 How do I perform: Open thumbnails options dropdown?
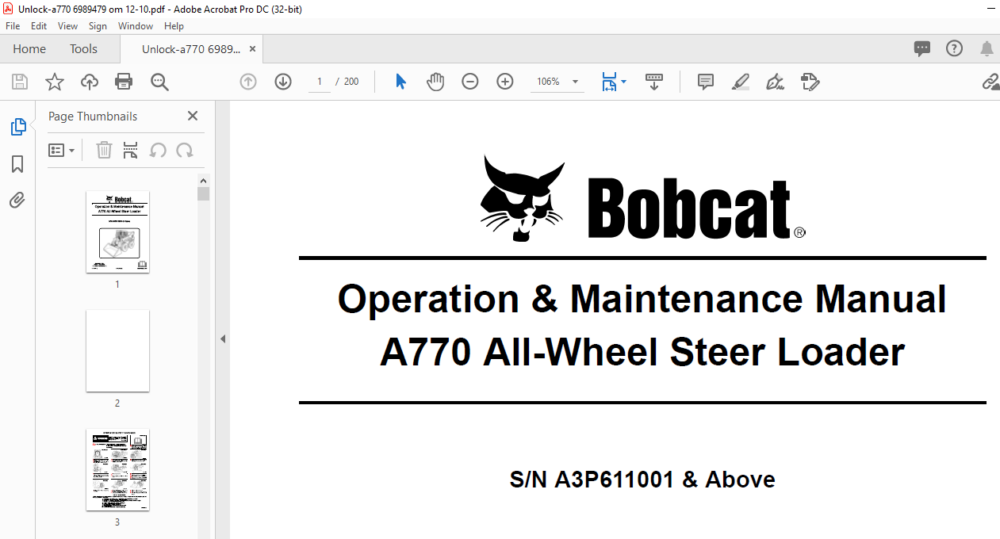[62, 151]
